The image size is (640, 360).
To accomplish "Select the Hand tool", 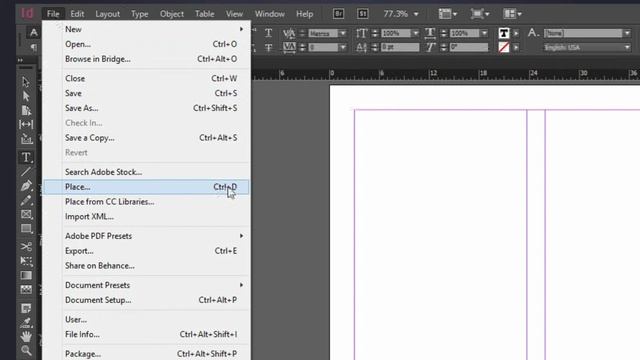I will 26,337.
